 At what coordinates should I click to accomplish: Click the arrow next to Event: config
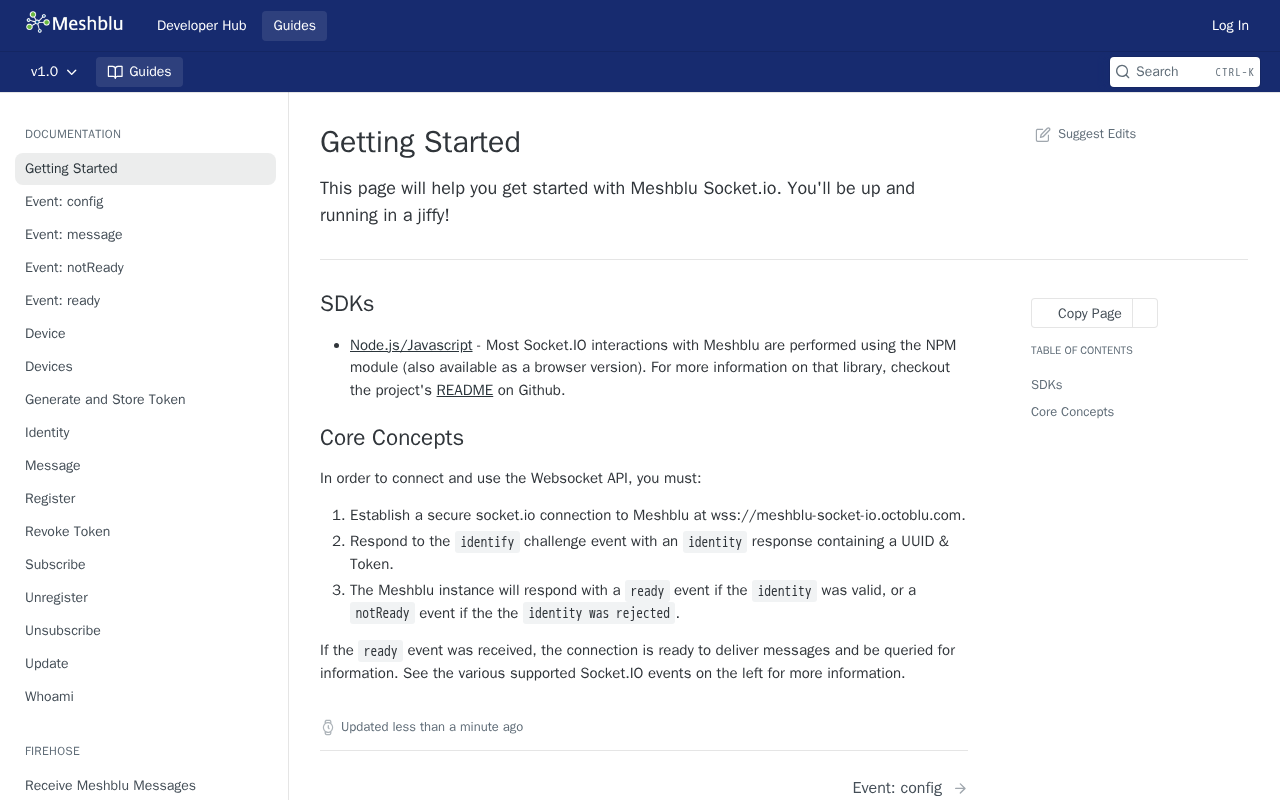click(960, 788)
